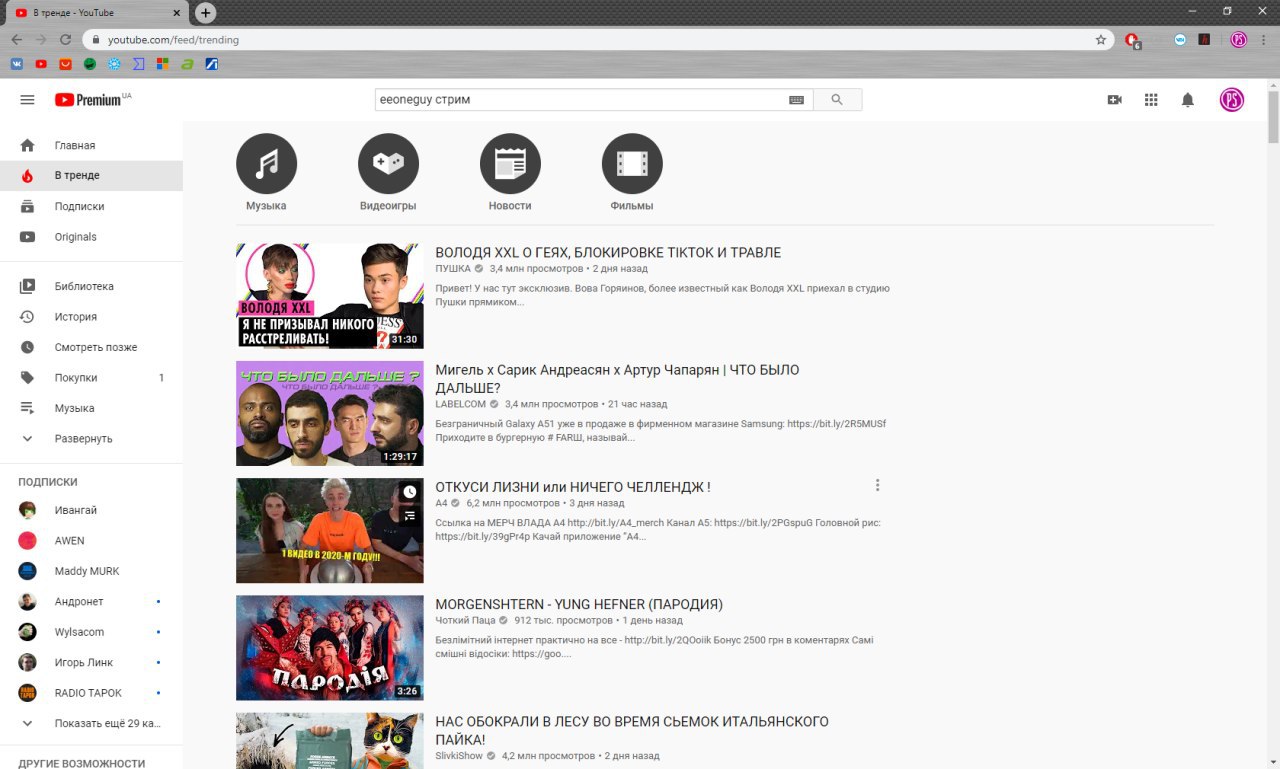Open the YouTube bookmark in bookmarks bar

point(41,64)
